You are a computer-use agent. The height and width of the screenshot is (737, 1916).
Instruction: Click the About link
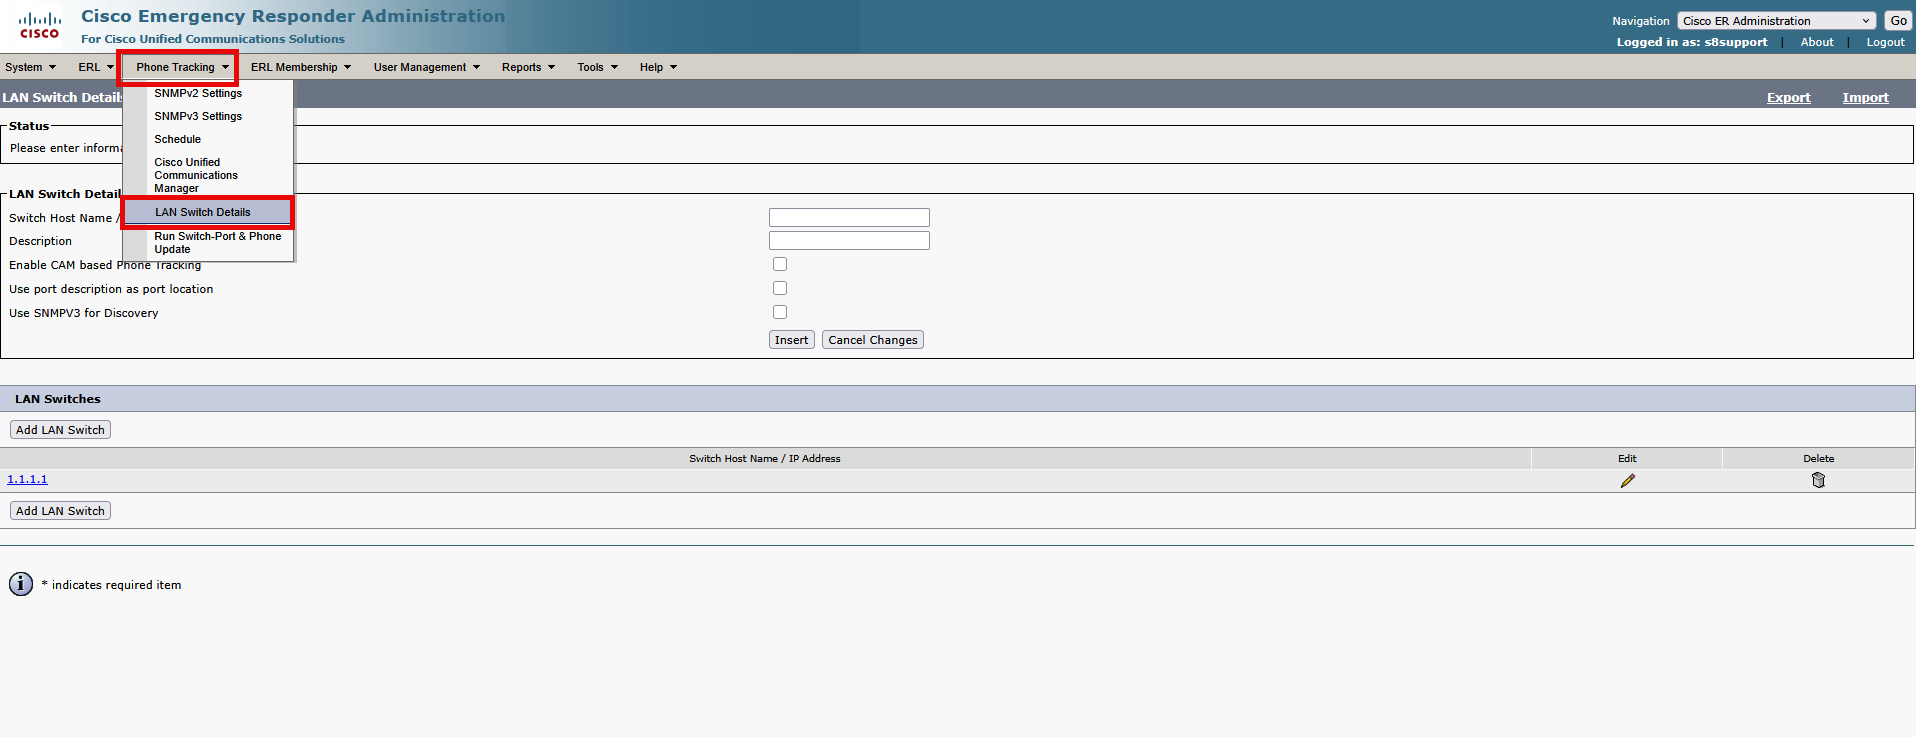(x=1817, y=42)
